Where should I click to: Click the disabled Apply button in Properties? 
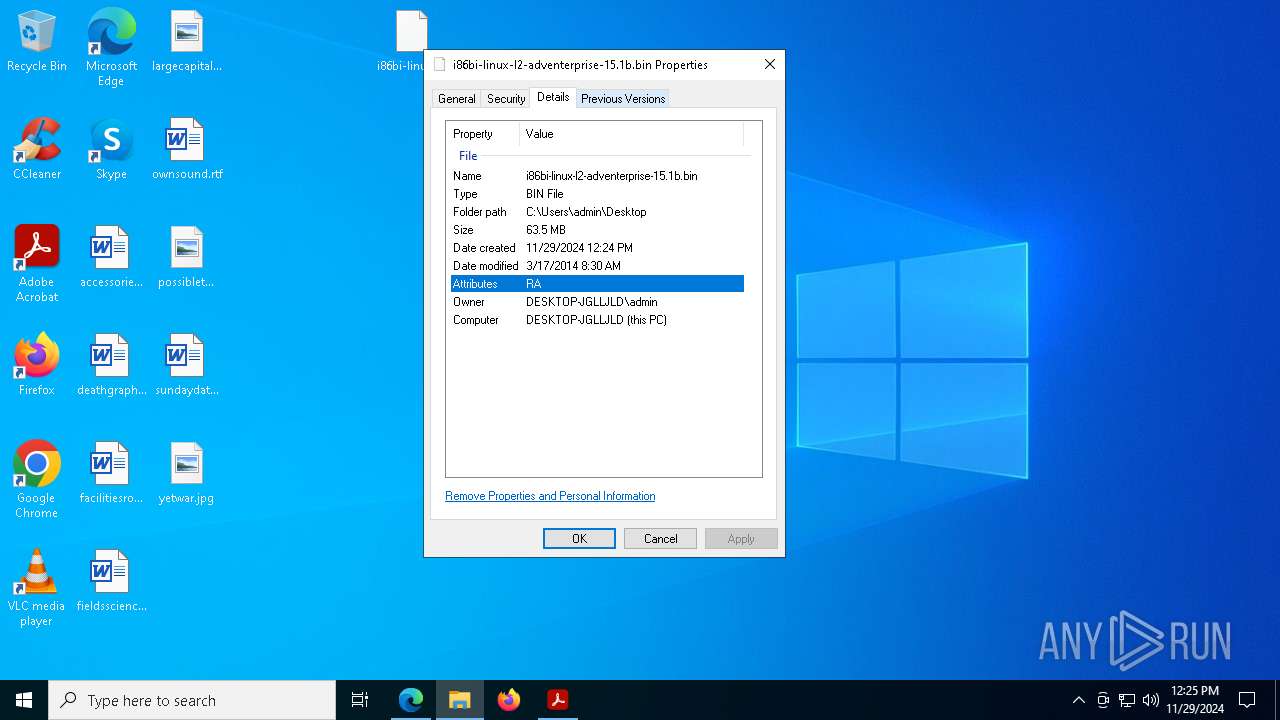click(x=741, y=538)
